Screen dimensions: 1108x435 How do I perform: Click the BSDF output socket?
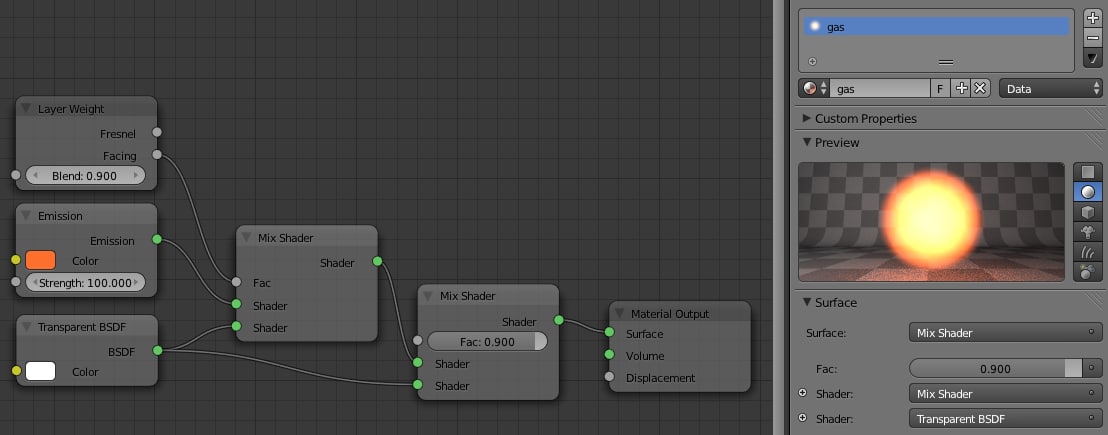157,350
